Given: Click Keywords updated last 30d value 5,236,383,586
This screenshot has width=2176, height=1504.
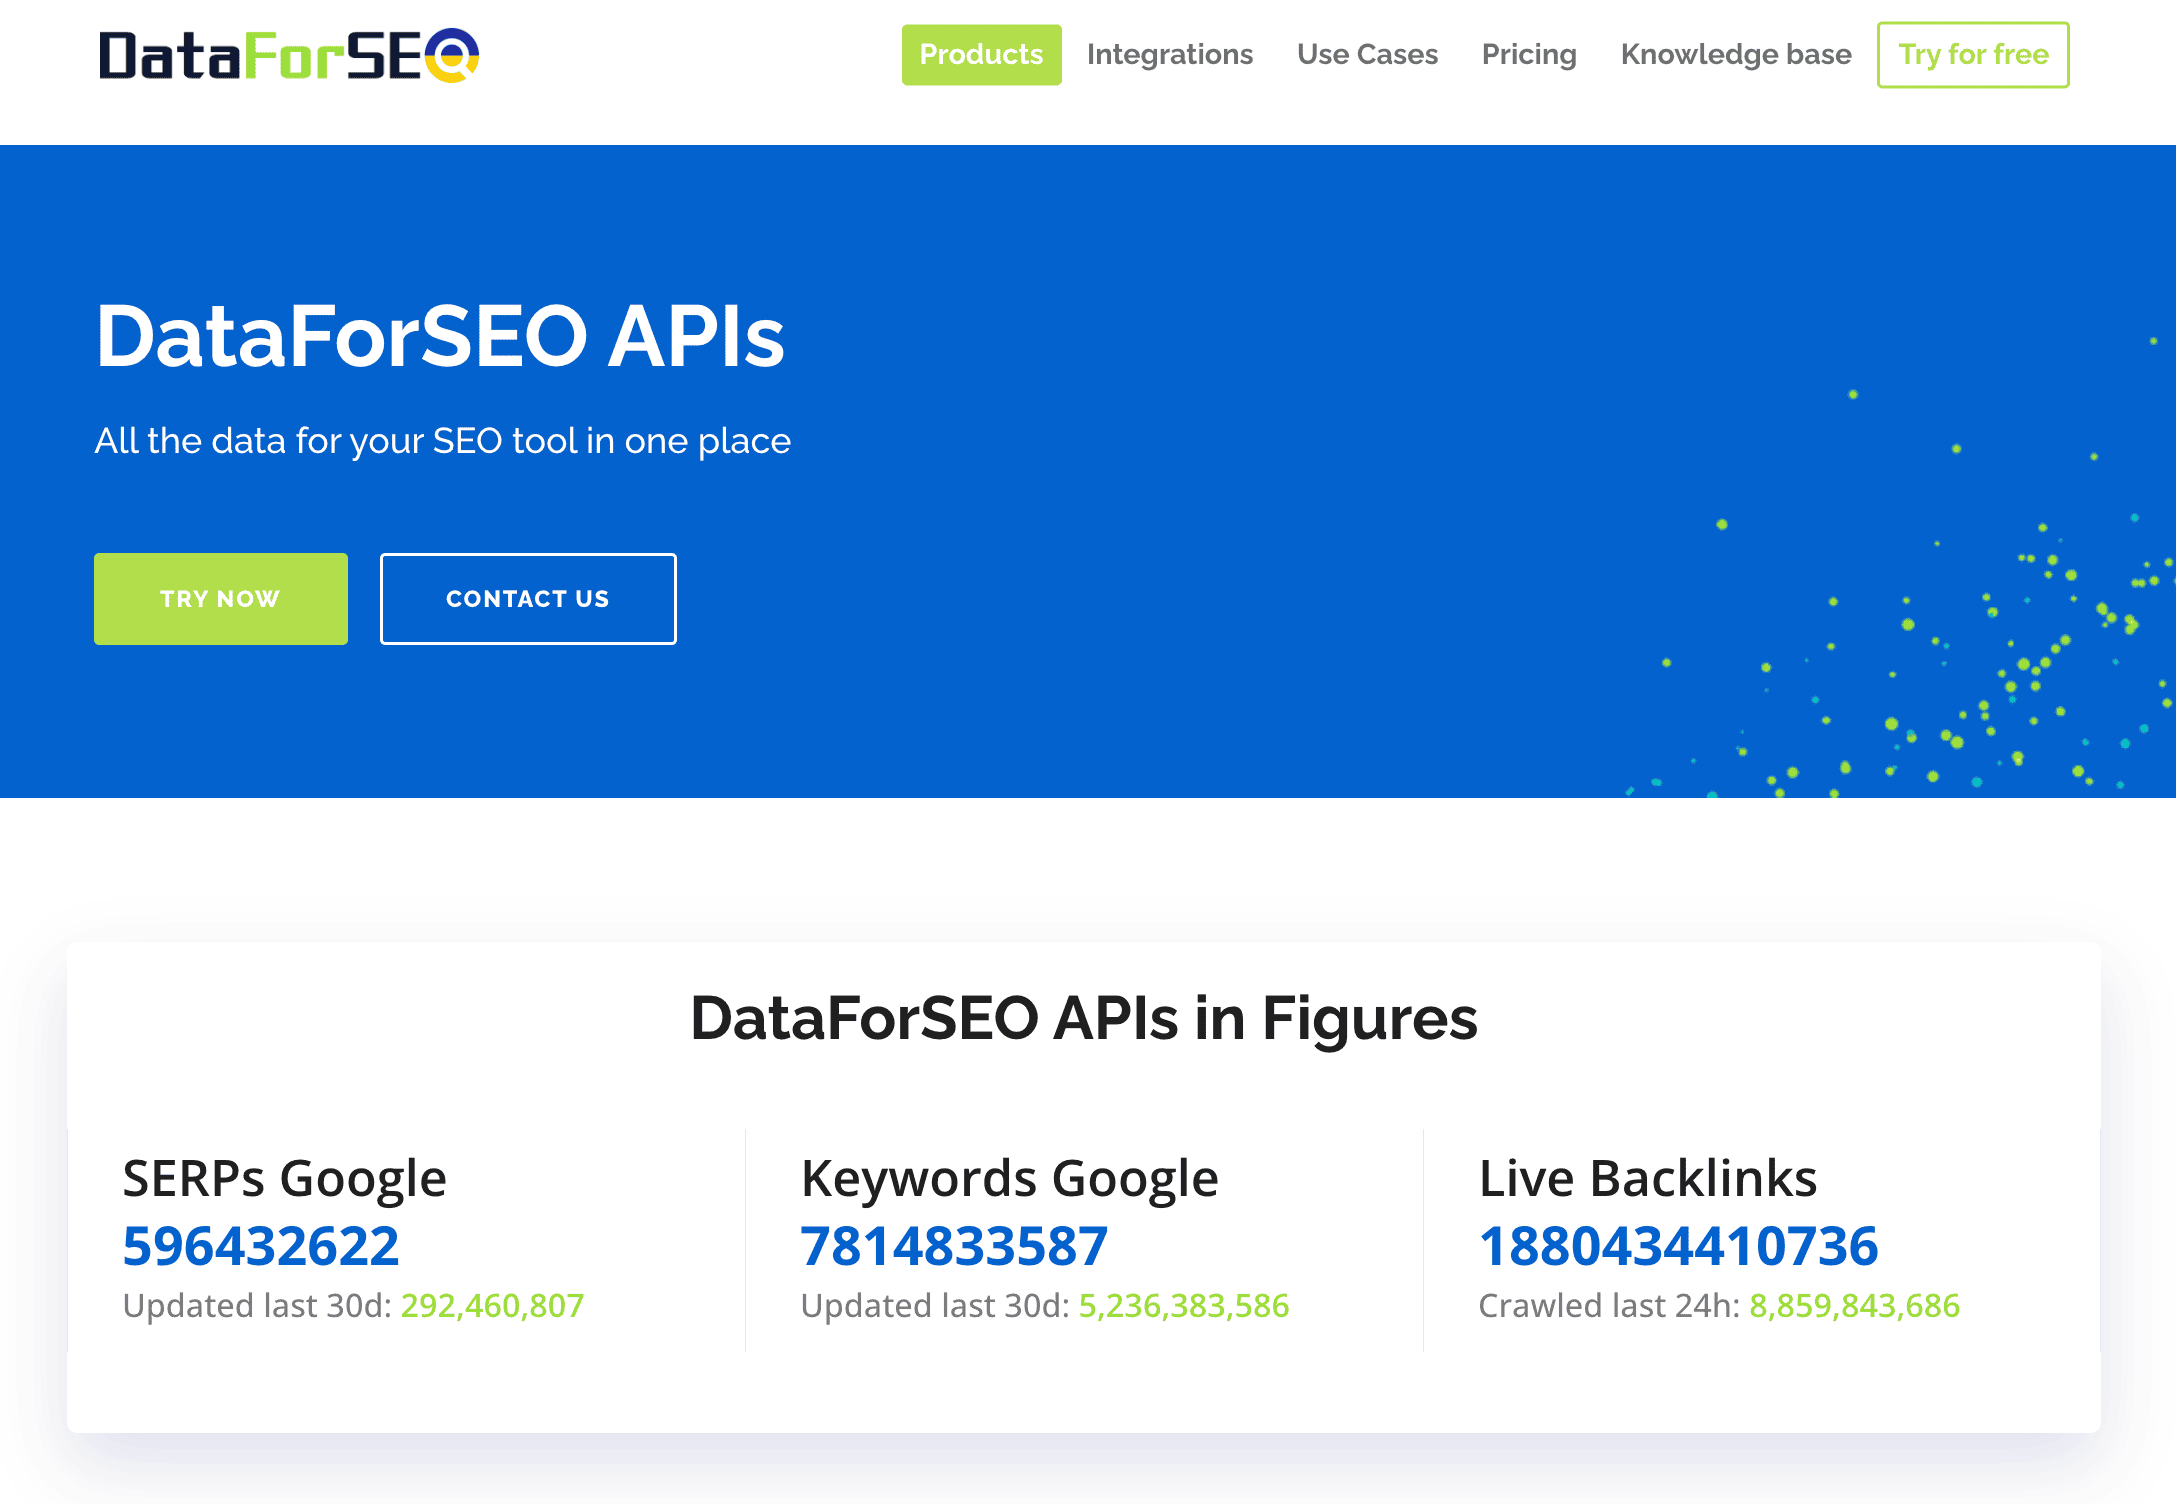Looking at the screenshot, I should (1183, 1306).
